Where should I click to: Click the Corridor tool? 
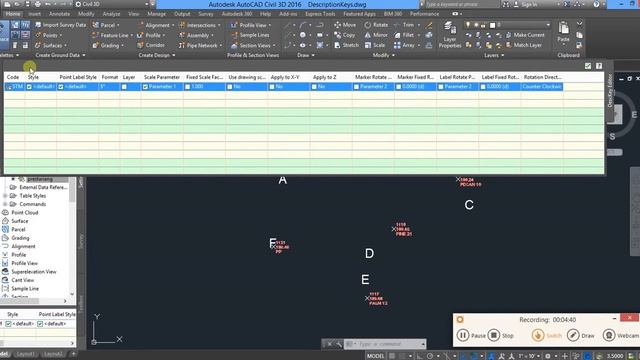point(151,45)
